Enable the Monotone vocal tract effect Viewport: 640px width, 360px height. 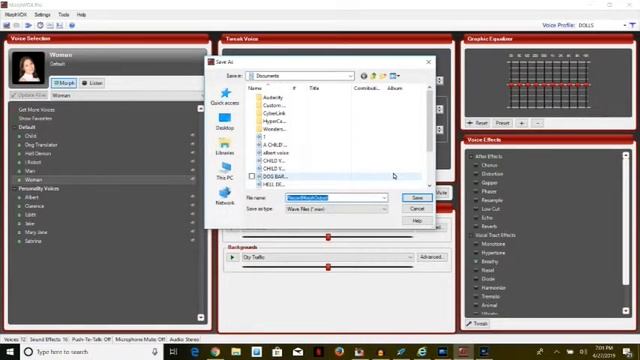(x=476, y=244)
